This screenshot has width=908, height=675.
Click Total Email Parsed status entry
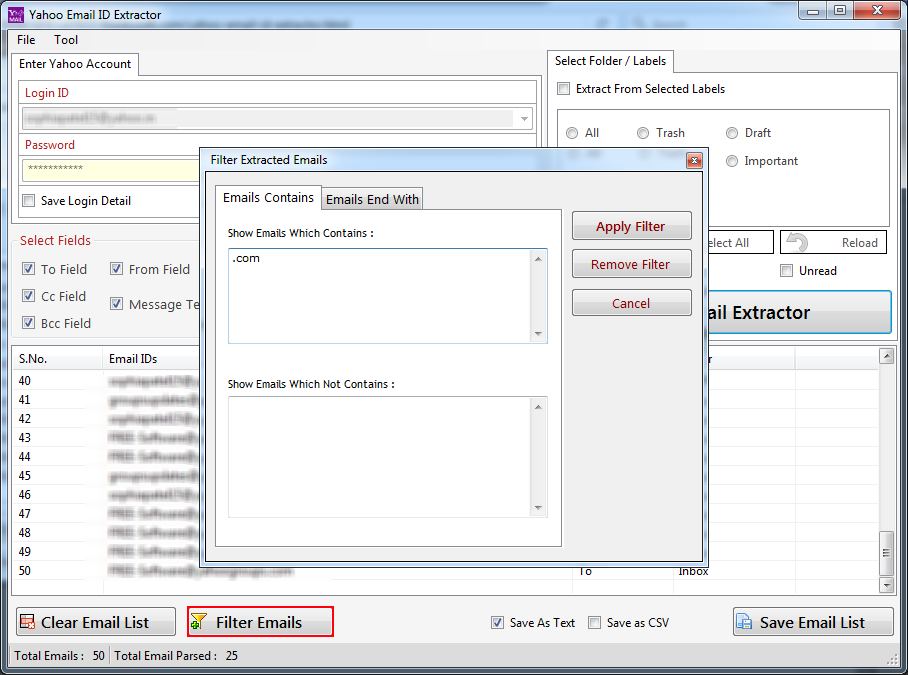coord(175,655)
